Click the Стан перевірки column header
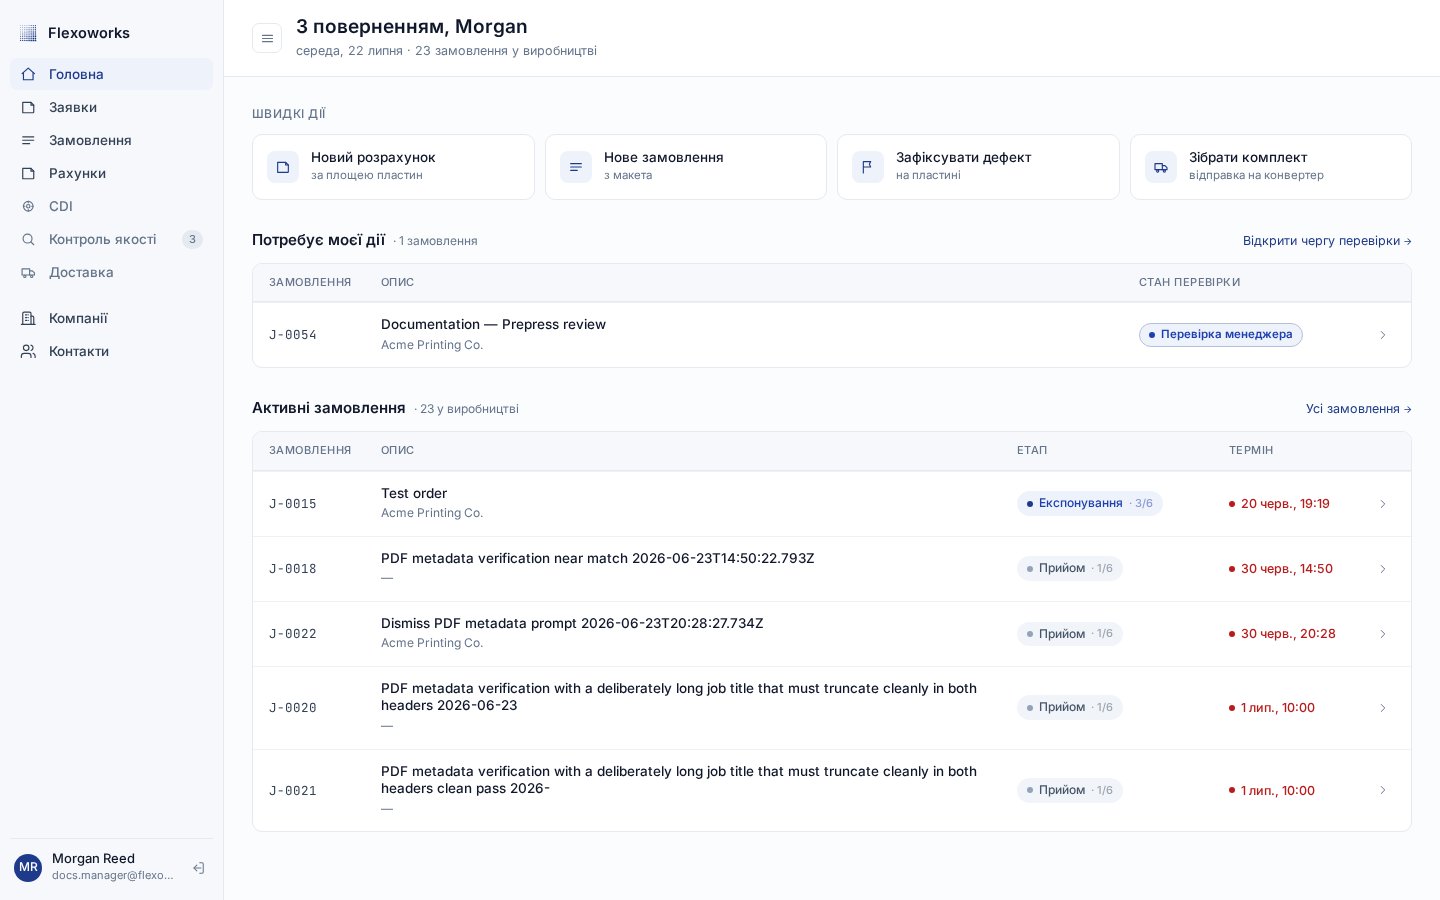This screenshot has width=1440, height=900. (x=1190, y=283)
